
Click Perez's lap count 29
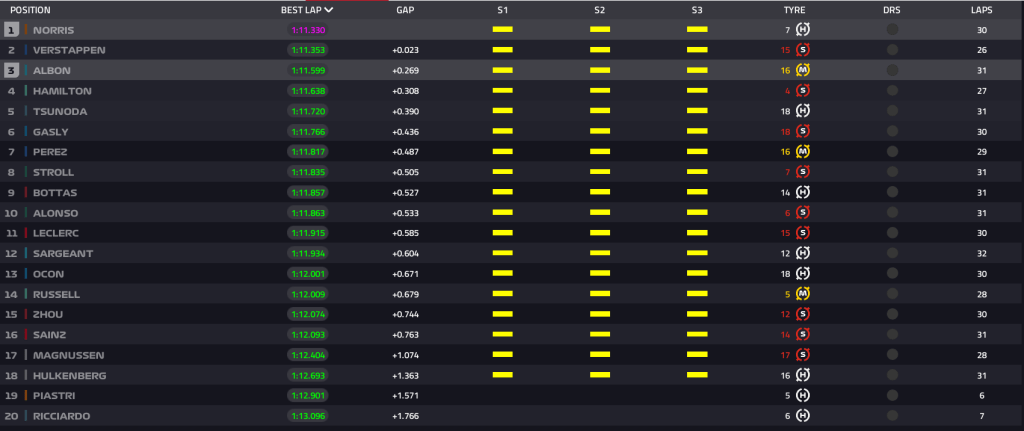(982, 152)
